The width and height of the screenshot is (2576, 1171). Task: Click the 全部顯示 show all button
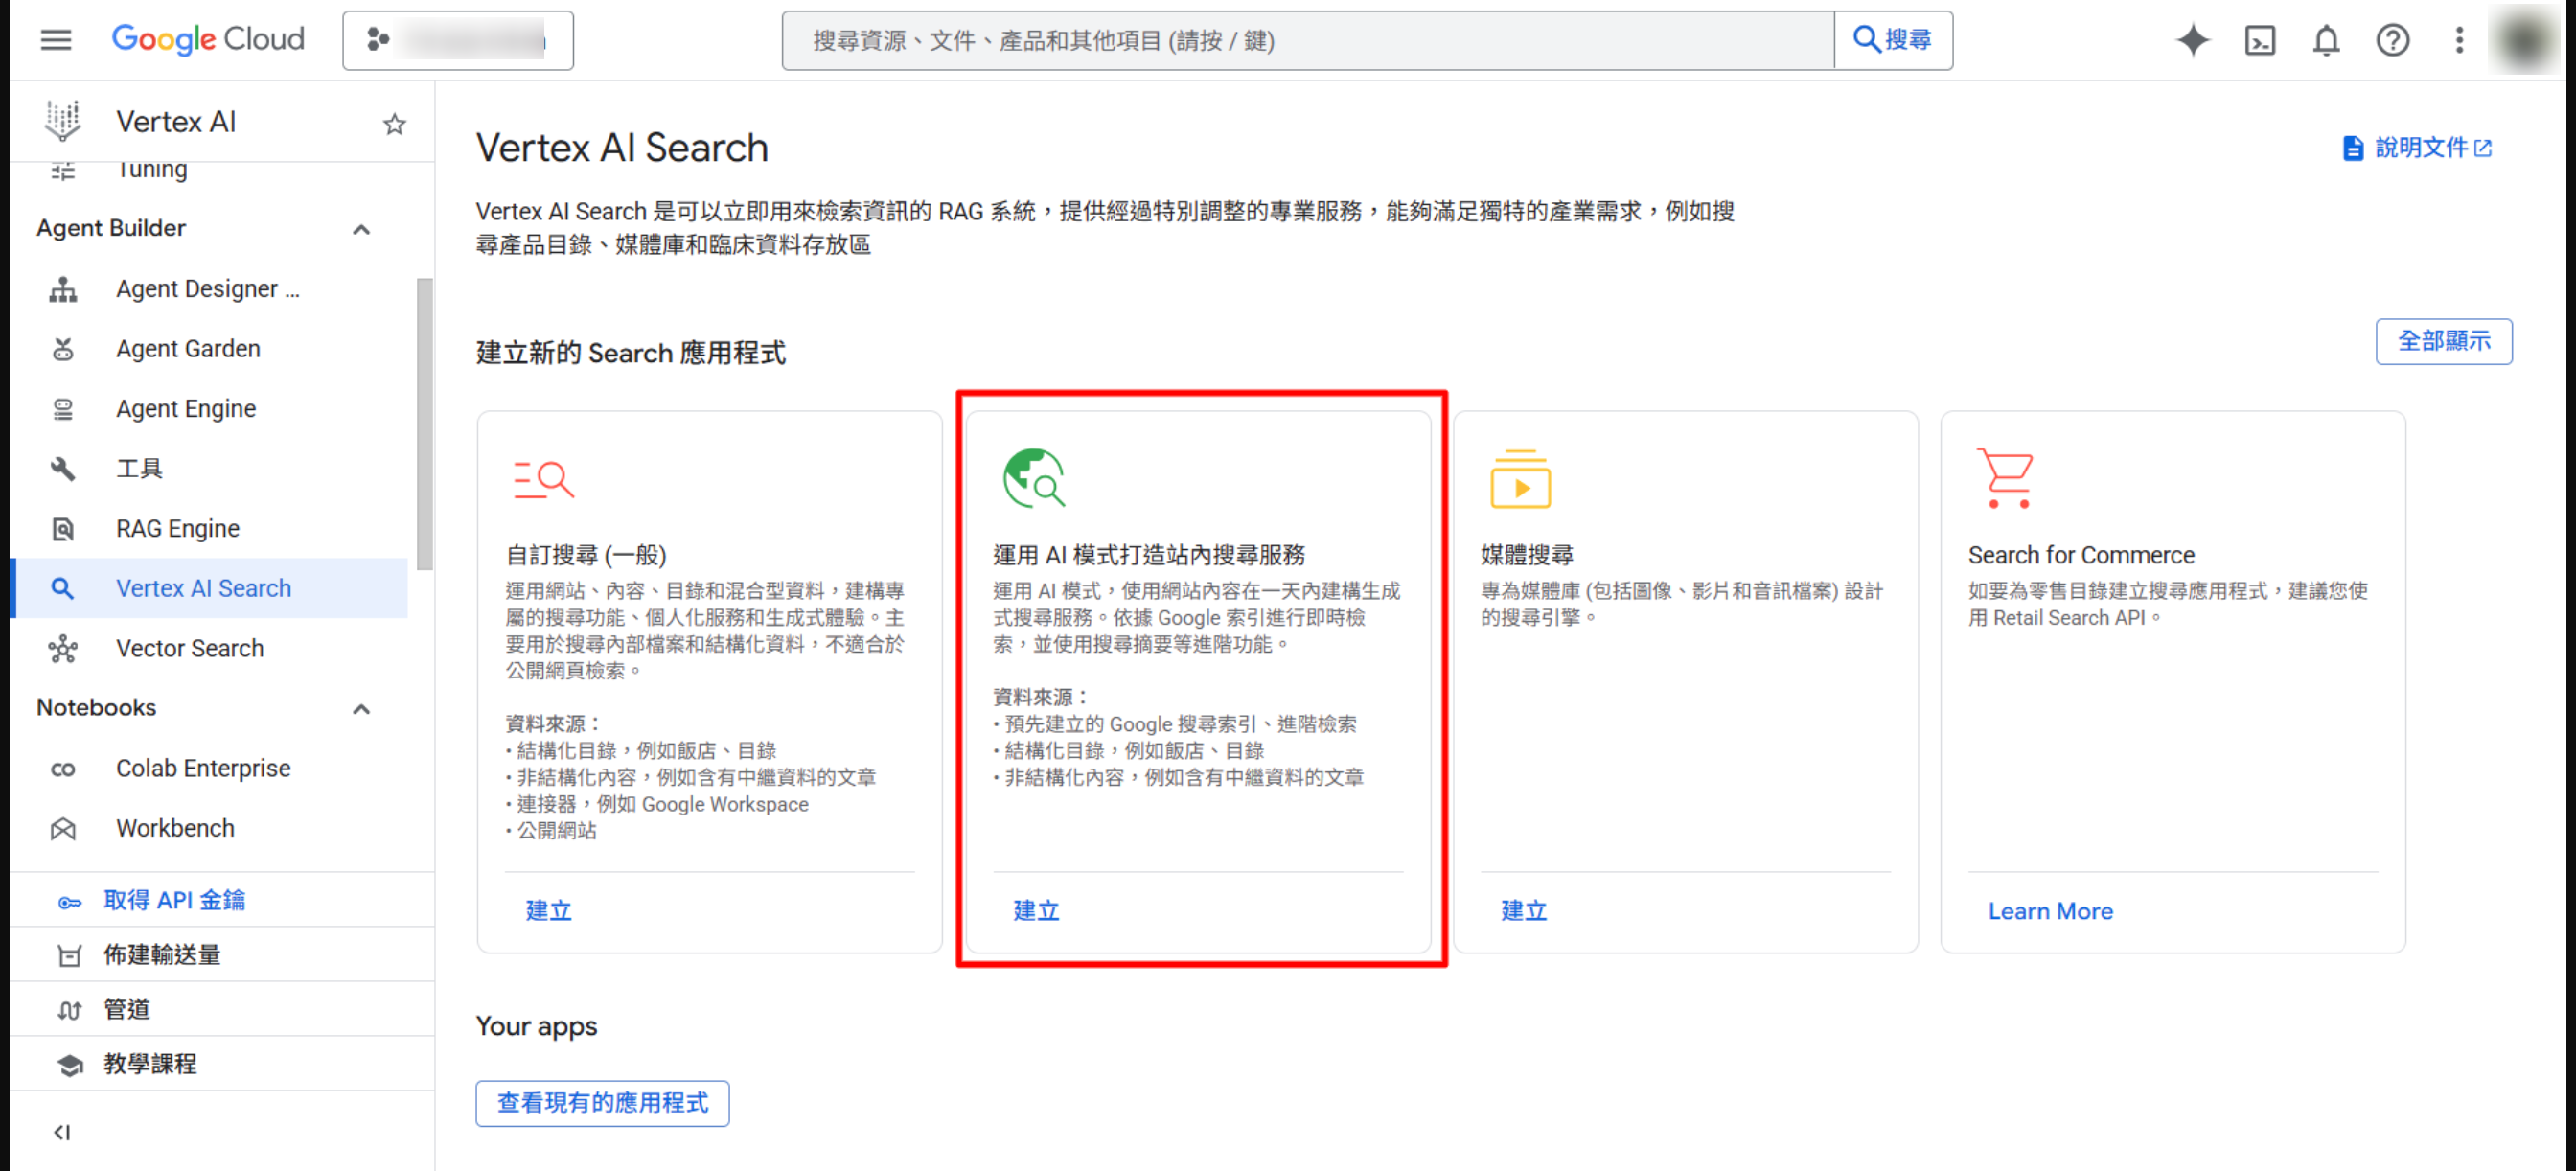pos(2443,341)
